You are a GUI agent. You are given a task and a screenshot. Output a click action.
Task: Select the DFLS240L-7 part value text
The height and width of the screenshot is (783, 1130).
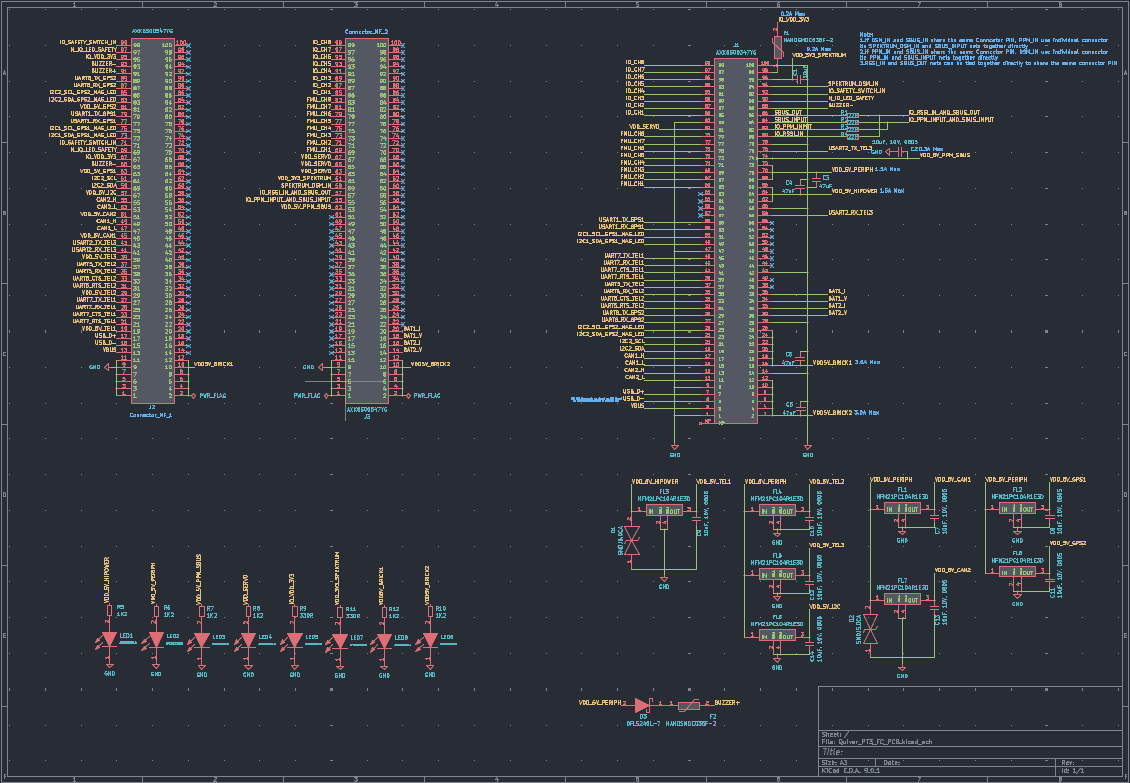click(642, 723)
